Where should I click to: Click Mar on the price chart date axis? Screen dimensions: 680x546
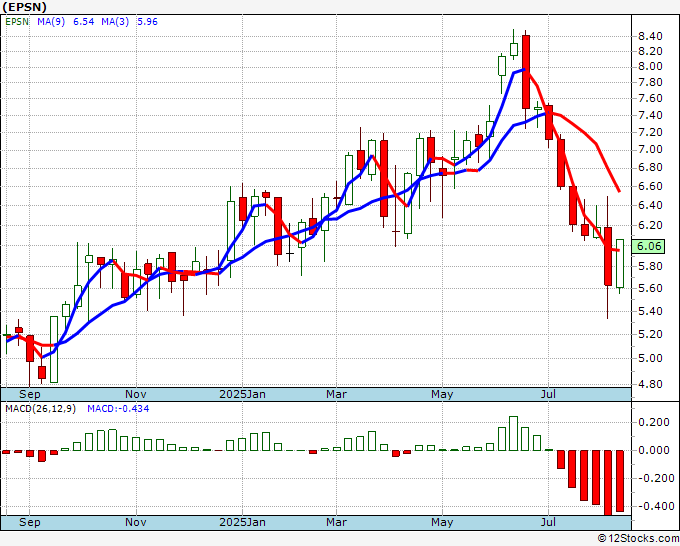tap(337, 394)
